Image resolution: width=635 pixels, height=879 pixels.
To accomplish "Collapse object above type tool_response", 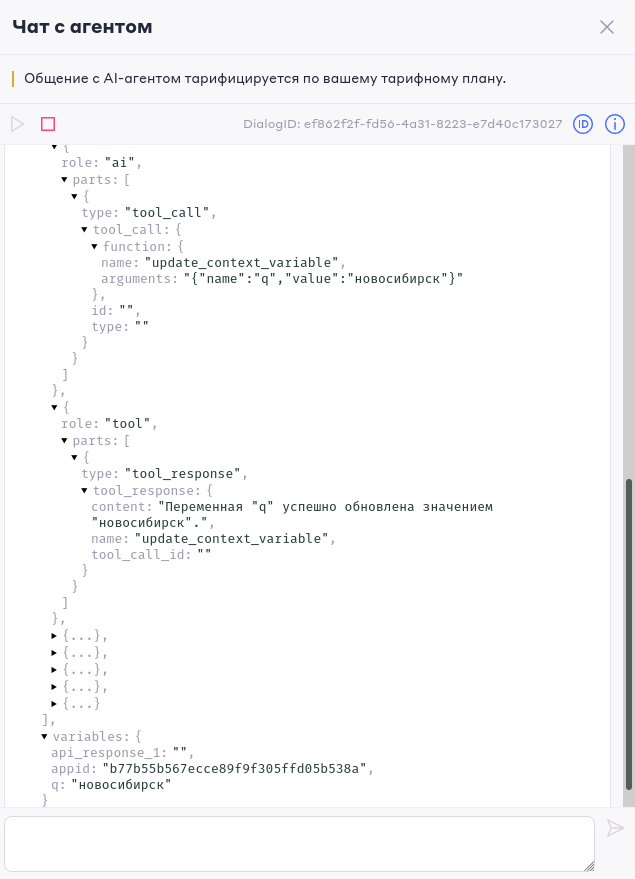I will coord(75,457).
